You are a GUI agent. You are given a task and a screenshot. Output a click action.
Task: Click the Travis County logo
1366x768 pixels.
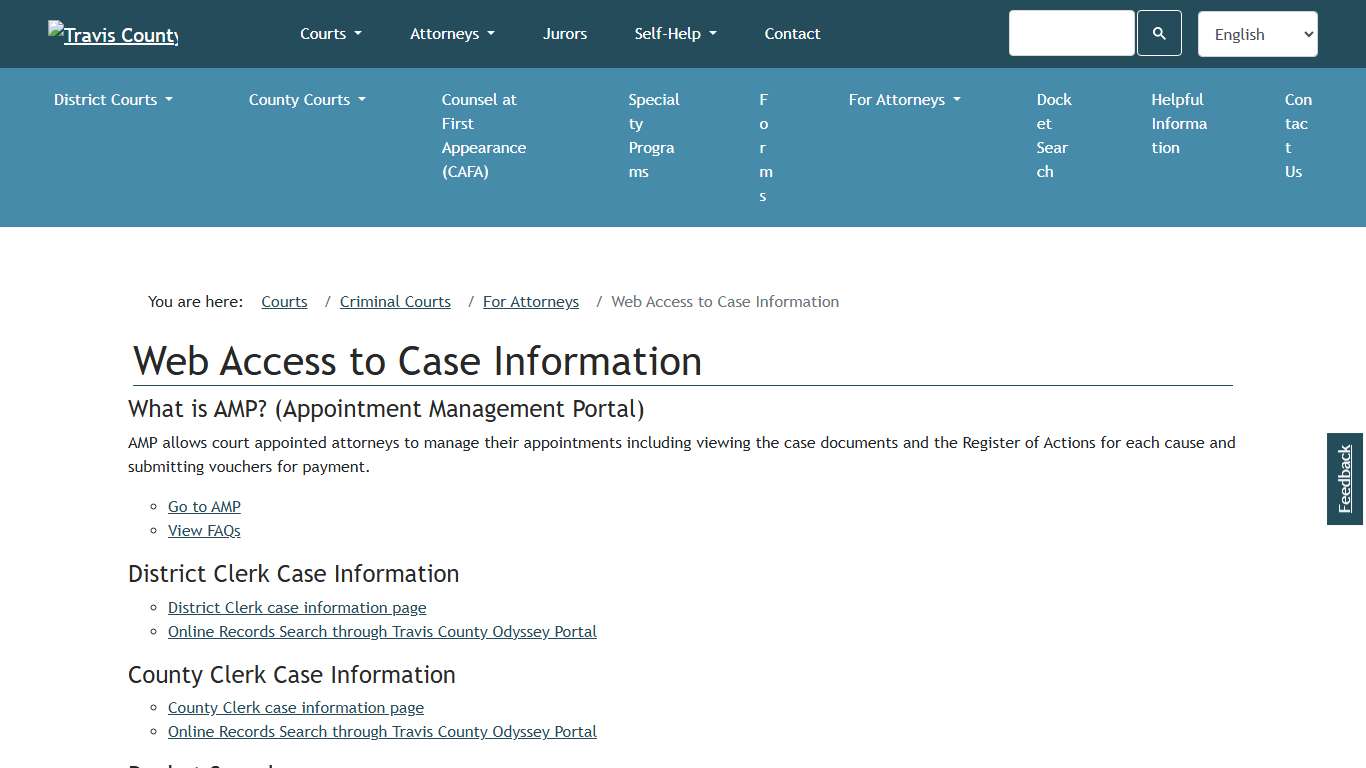112,34
